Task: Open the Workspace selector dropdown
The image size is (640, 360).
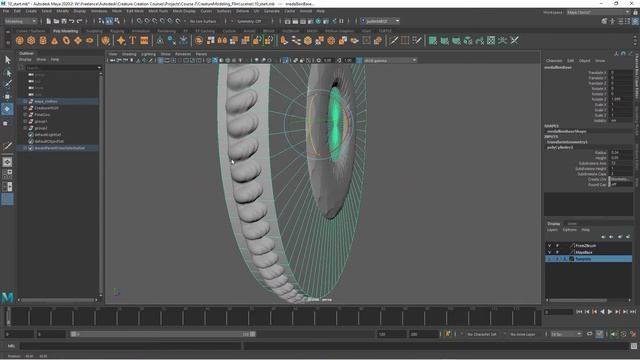Action: (x=598, y=12)
